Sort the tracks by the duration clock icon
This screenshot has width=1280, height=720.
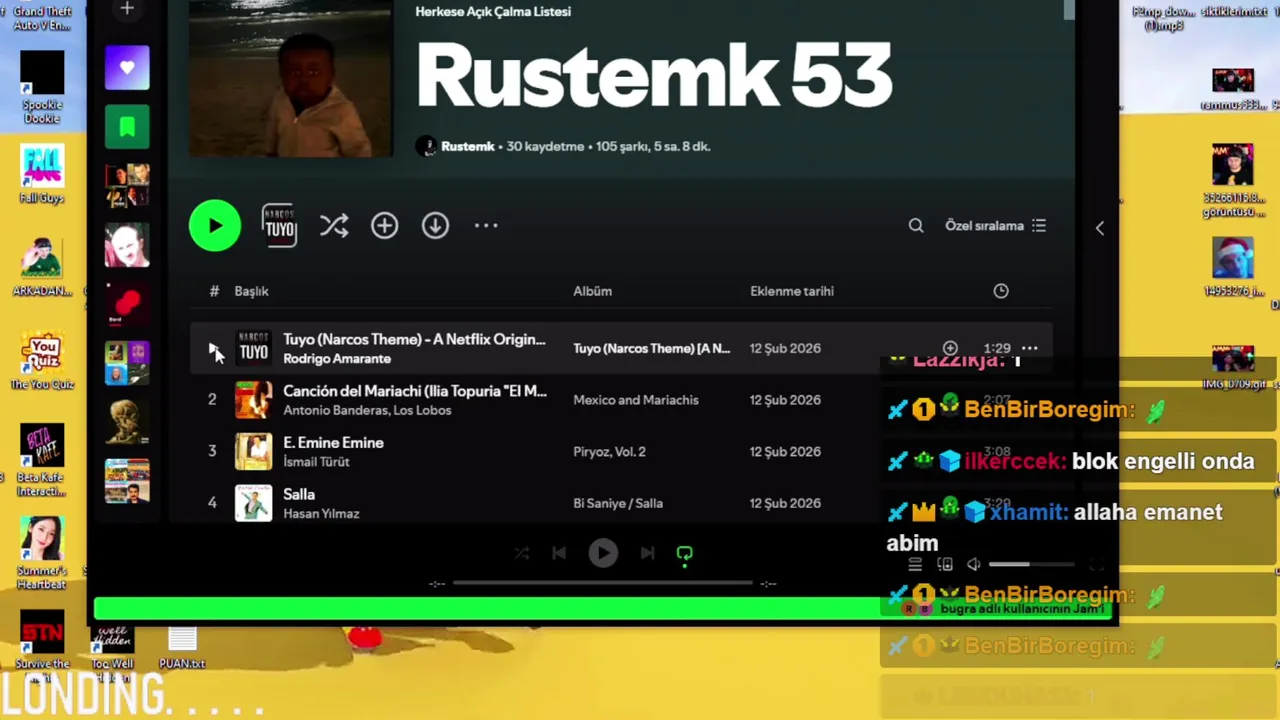1001,291
